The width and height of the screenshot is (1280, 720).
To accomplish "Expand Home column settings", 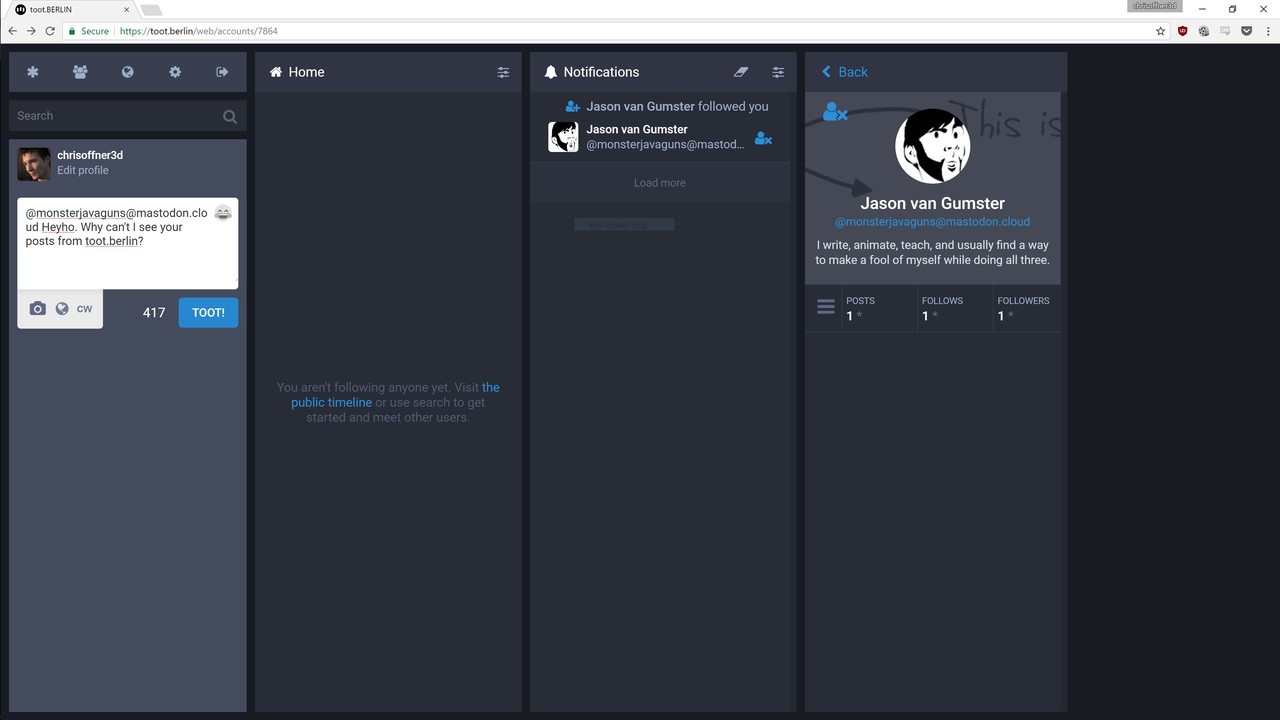I will 503,72.
